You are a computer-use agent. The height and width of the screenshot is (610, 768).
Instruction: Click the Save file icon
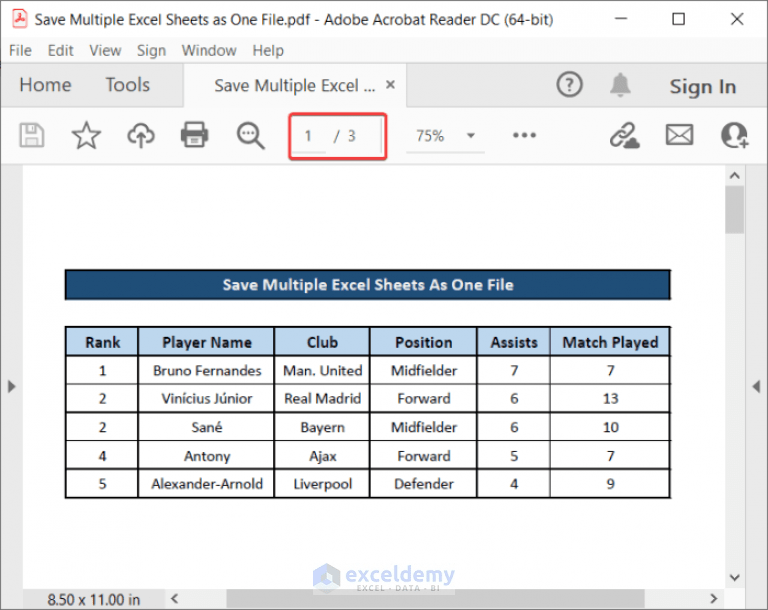tap(32, 135)
